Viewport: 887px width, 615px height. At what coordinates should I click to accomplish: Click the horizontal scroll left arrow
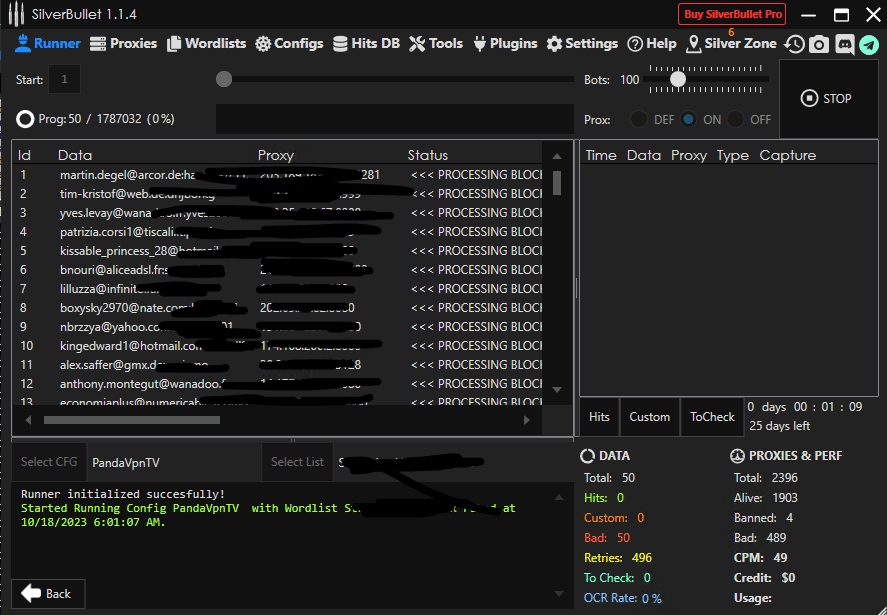(28, 420)
